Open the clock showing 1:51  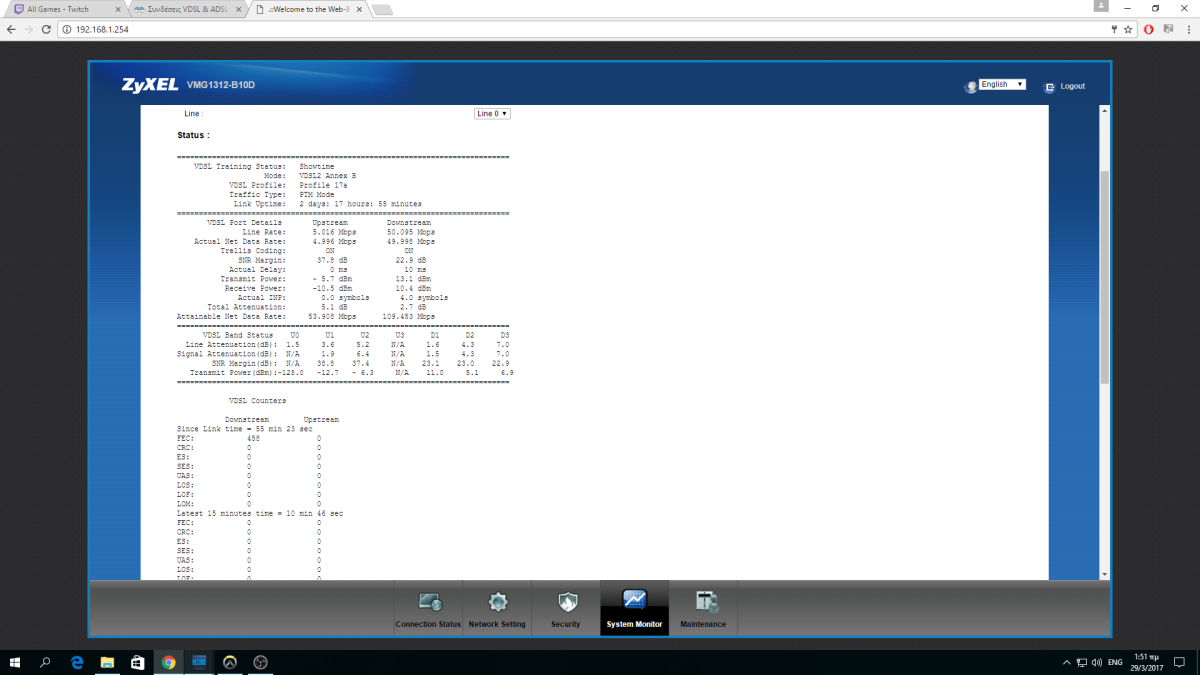click(1145, 662)
